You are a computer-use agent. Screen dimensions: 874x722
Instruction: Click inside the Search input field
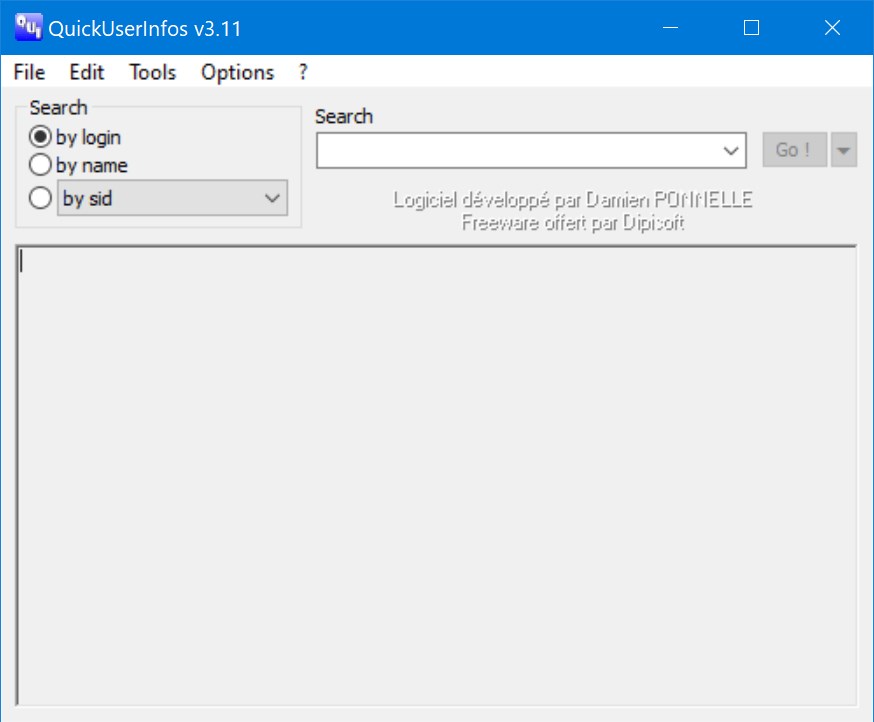[x=520, y=149]
